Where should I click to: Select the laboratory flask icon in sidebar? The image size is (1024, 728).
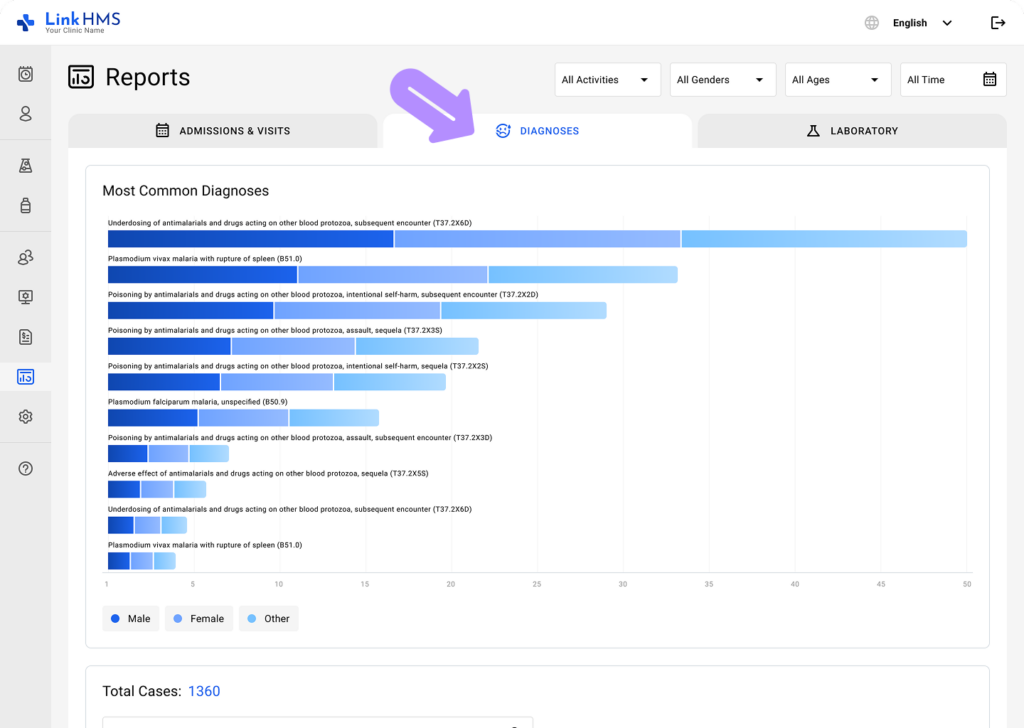tap(25, 164)
